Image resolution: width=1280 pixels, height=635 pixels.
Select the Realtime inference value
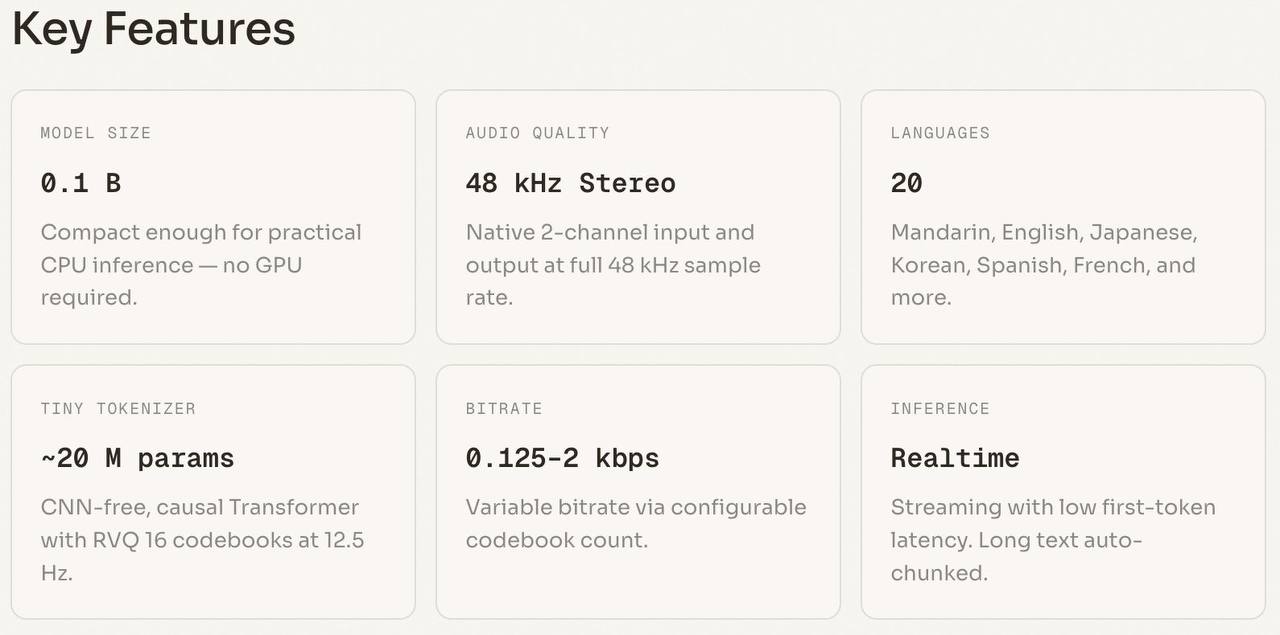click(955, 458)
